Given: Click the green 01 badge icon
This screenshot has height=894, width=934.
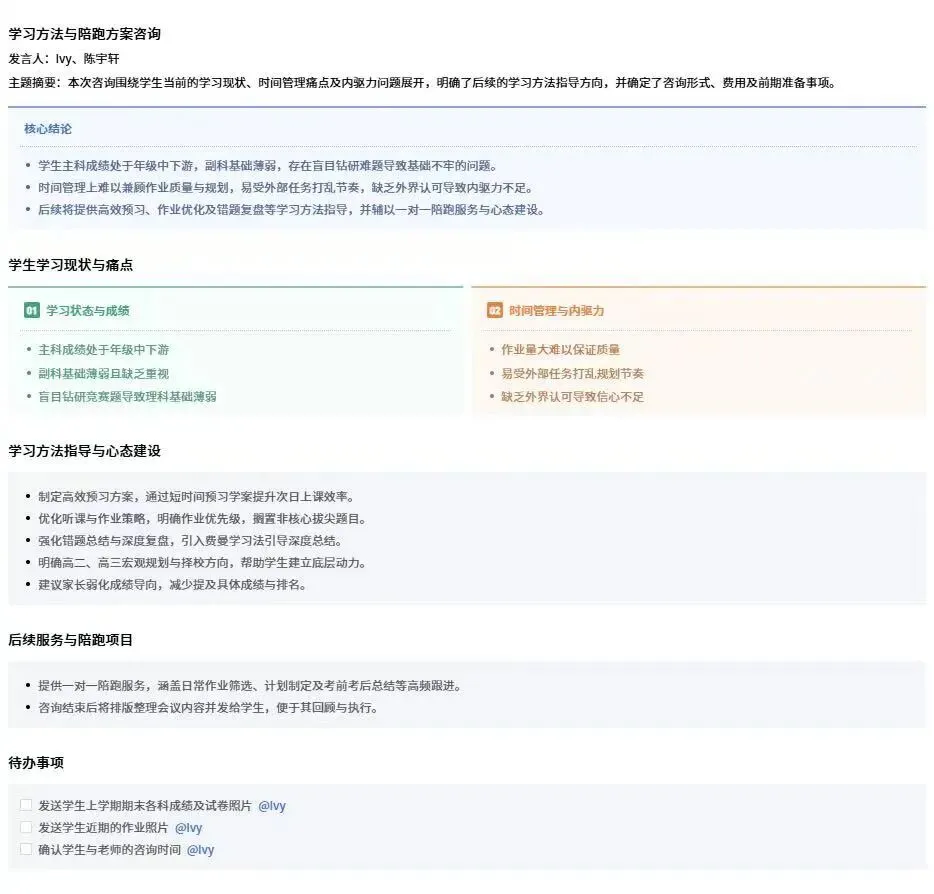Looking at the screenshot, I should point(32,310).
